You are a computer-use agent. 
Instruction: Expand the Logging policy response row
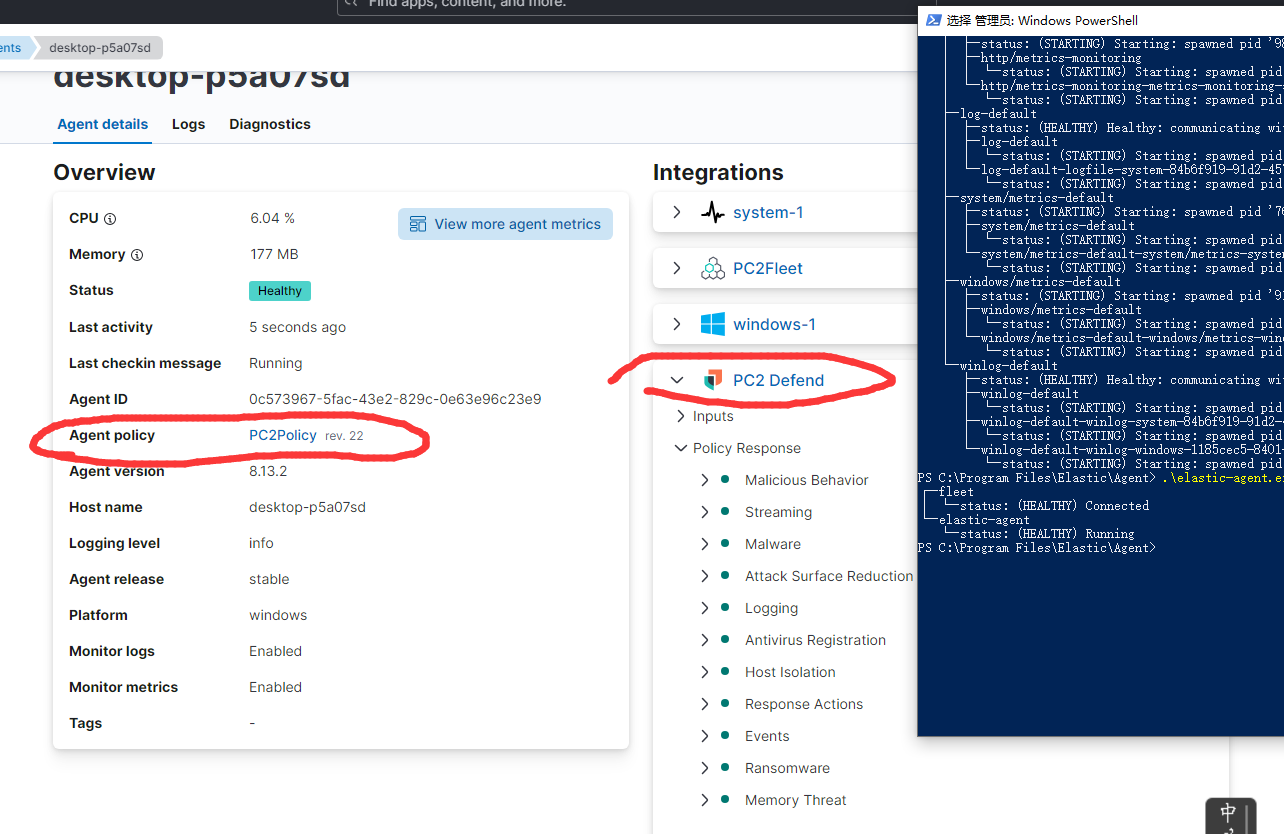(x=705, y=608)
